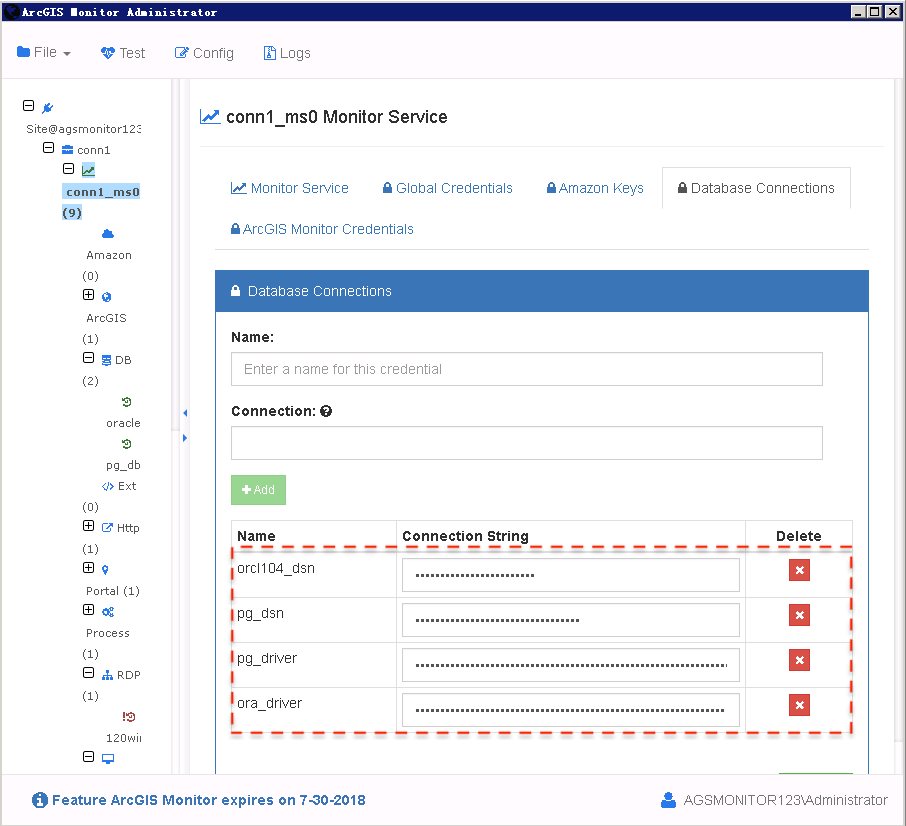Click the ArcGIS globe icon
This screenshot has height=826, width=906.
(x=106, y=297)
